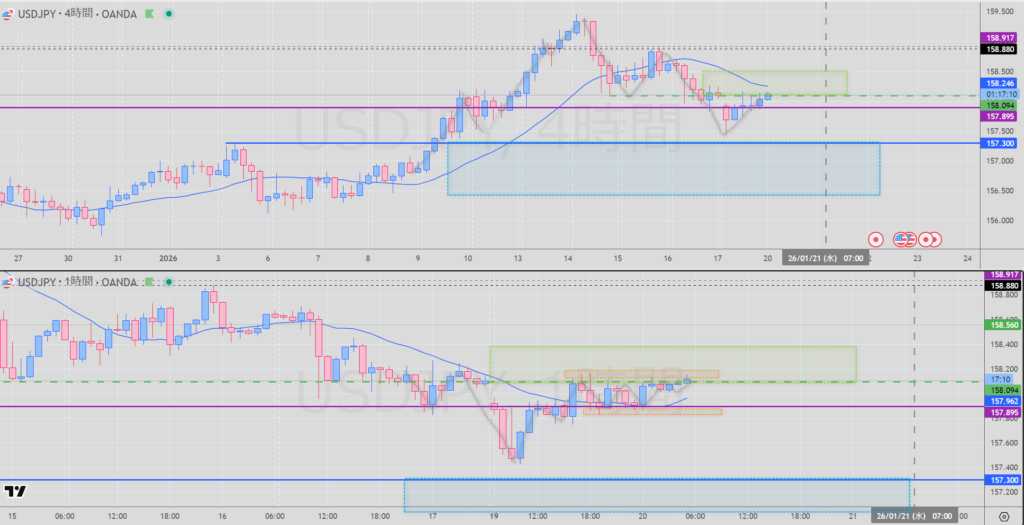Image resolution: width=1024 pixels, height=525 pixels.
Task: Click the Japan economic event marker on upper chart
Action: click(876, 239)
